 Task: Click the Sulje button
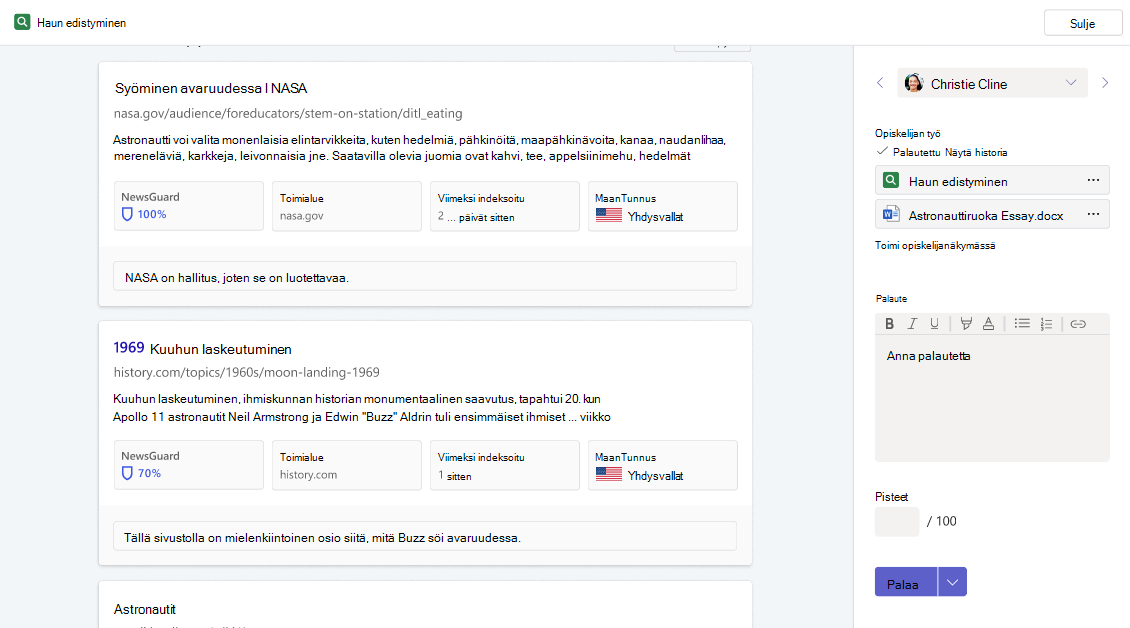click(1082, 23)
